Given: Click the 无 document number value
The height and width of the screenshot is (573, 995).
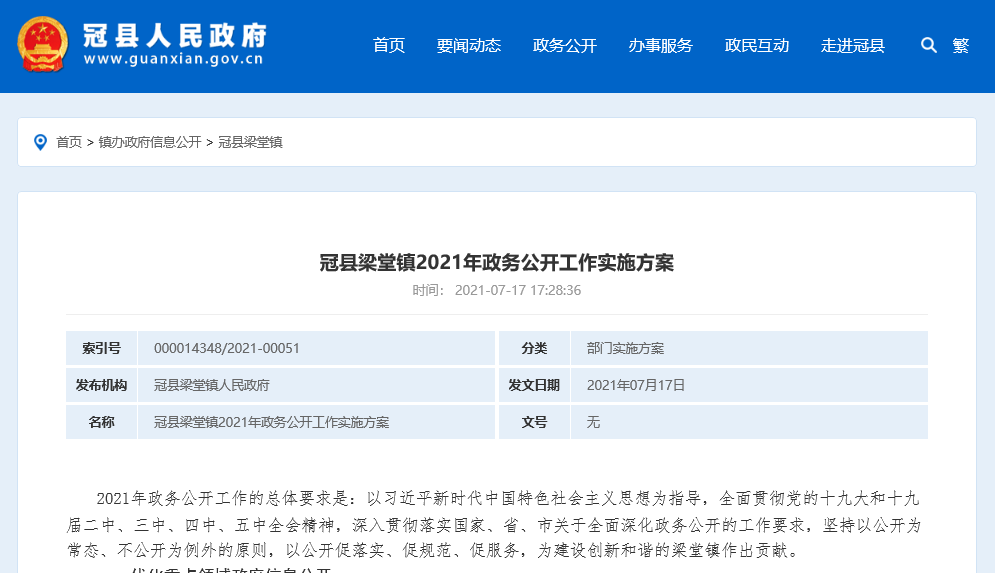Looking at the screenshot, I should [593, 422].
